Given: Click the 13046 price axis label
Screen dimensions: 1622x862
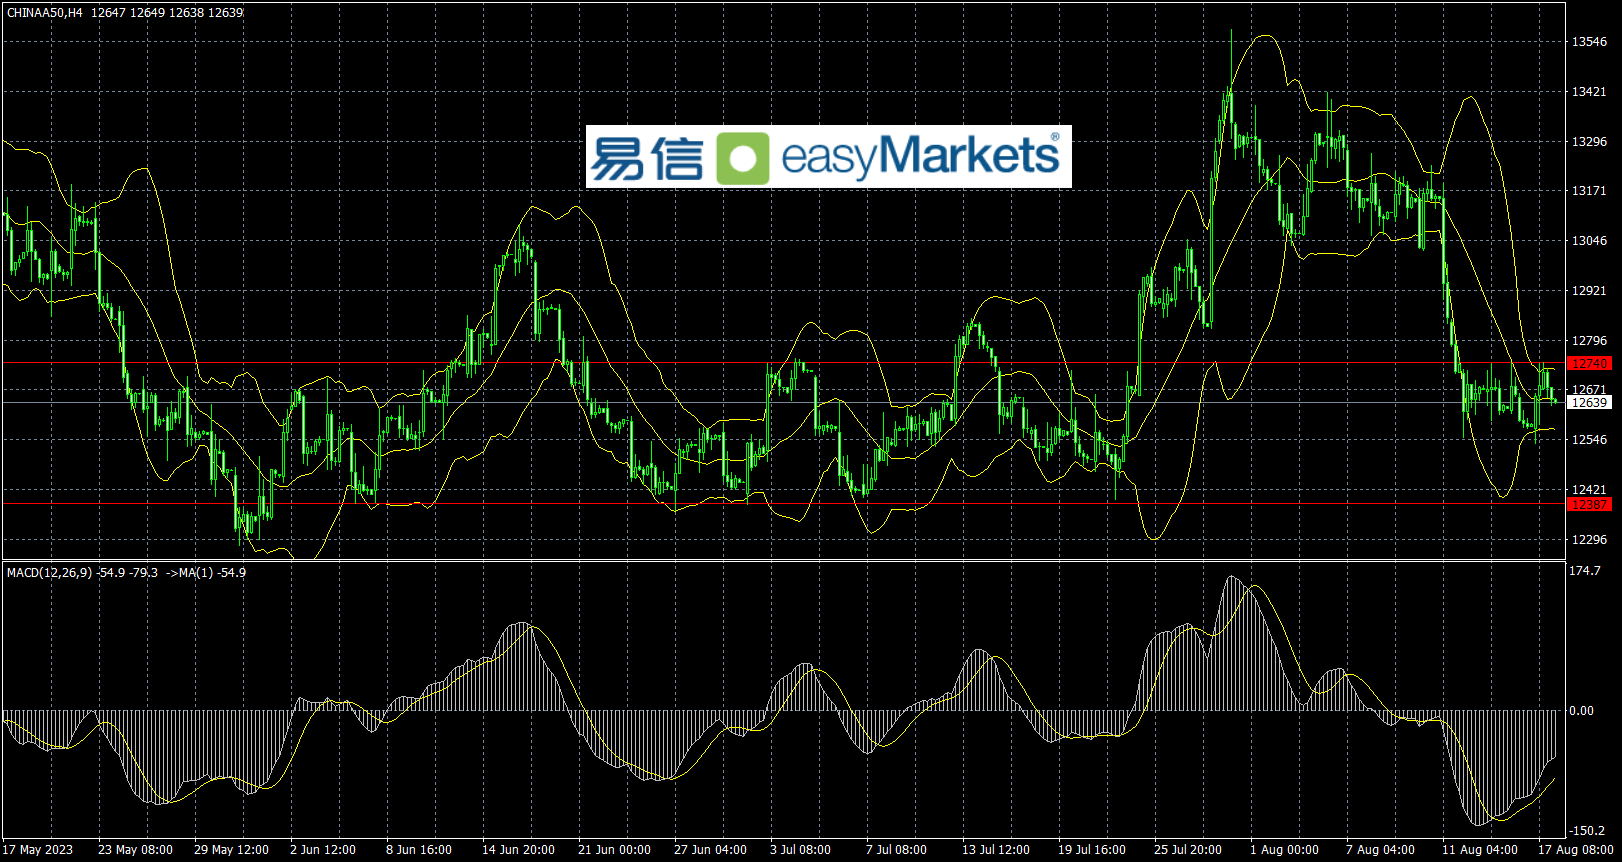Looking at the screenshot, I should click(x=1589, y=241).
